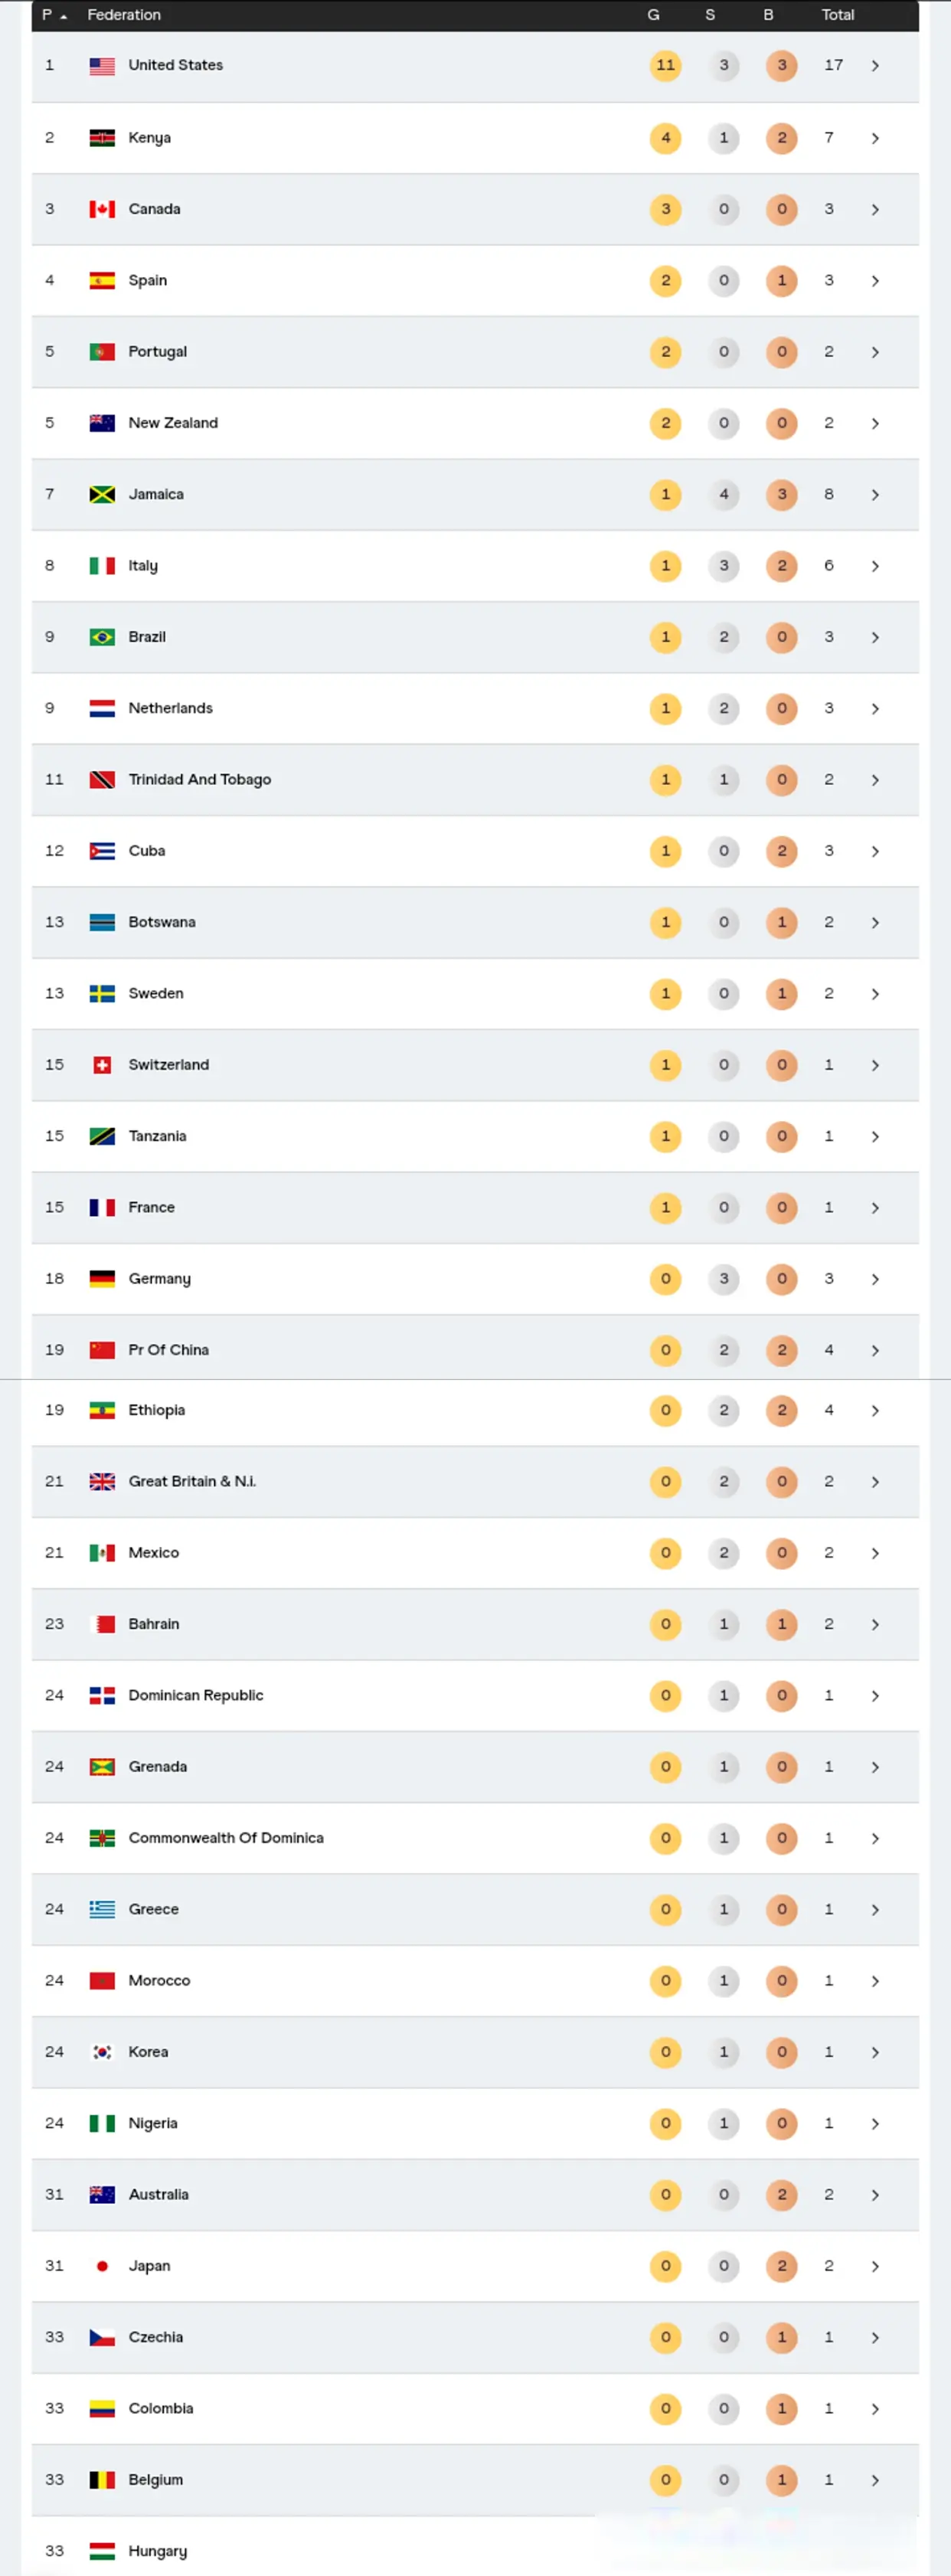The height and width of the screenshot is (2576, 951).
Task: Click the Kenya flag icon
Action: tap(102, 138)
